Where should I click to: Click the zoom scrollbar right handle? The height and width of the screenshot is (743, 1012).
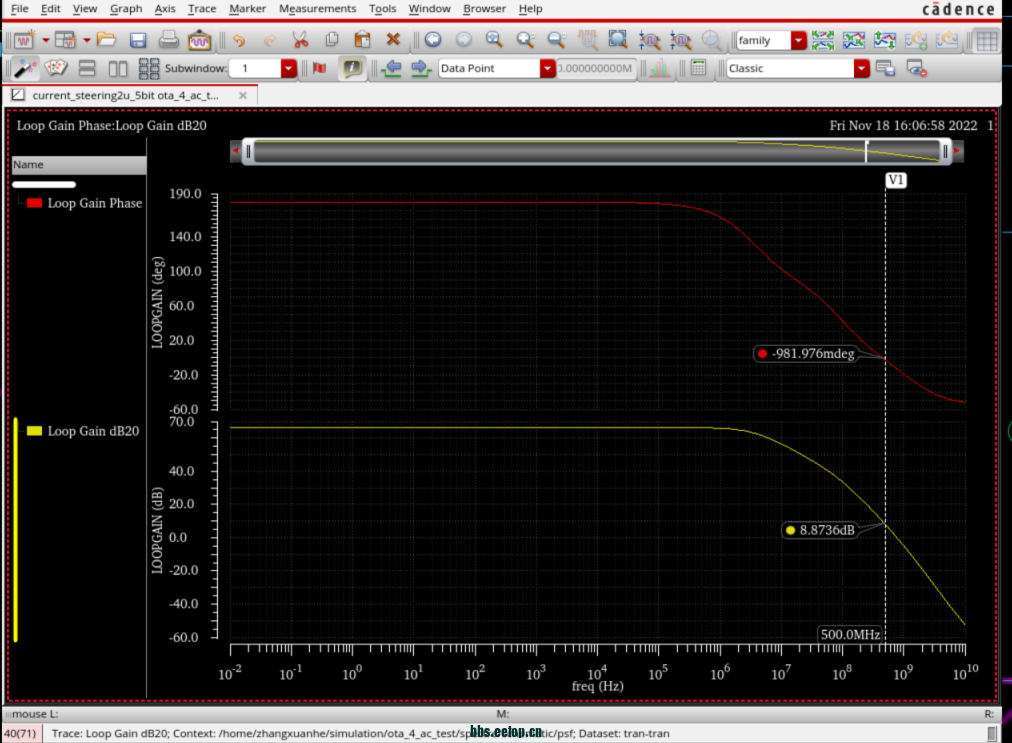[x=946, y=151]
